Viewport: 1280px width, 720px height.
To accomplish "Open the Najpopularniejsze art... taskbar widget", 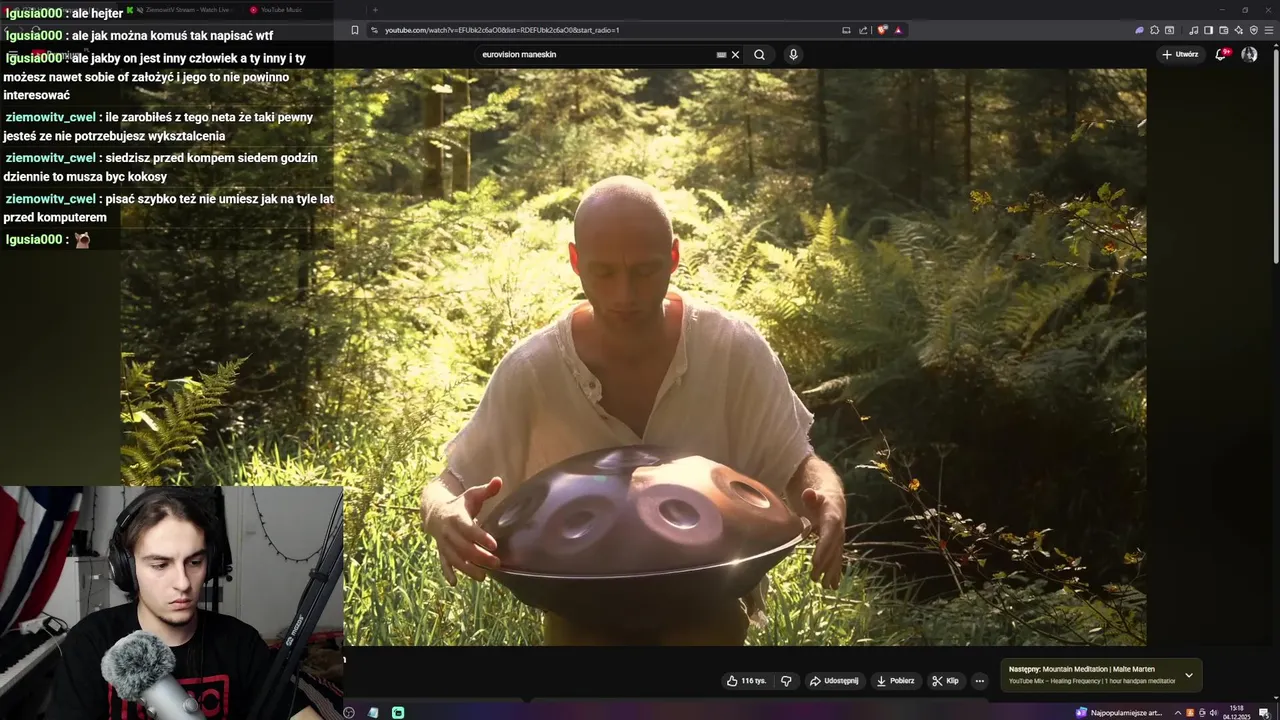I will (x=1119, y=713).
